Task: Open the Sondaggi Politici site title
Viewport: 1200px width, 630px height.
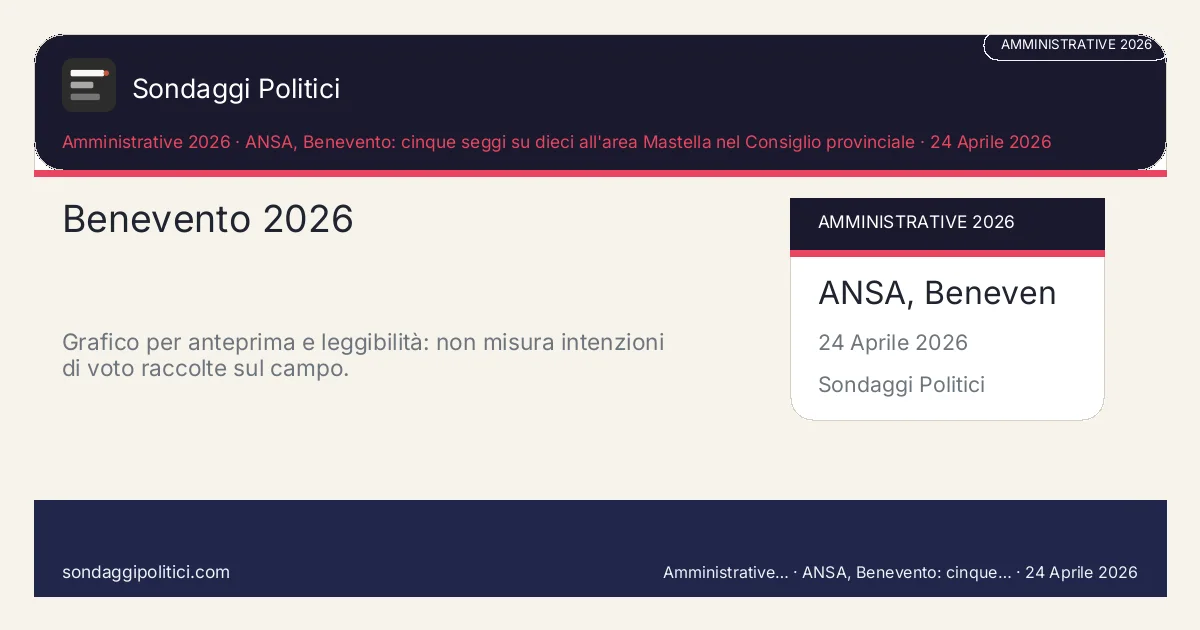Action: [x=236, y=89]
